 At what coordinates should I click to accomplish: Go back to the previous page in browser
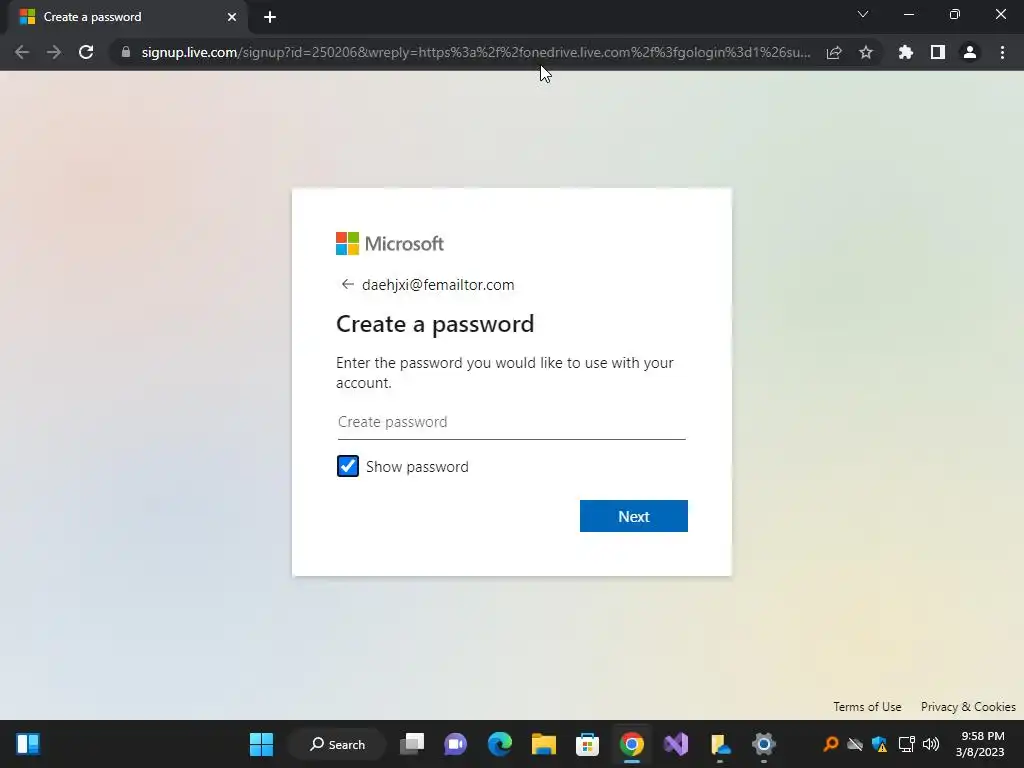[22, 52]
